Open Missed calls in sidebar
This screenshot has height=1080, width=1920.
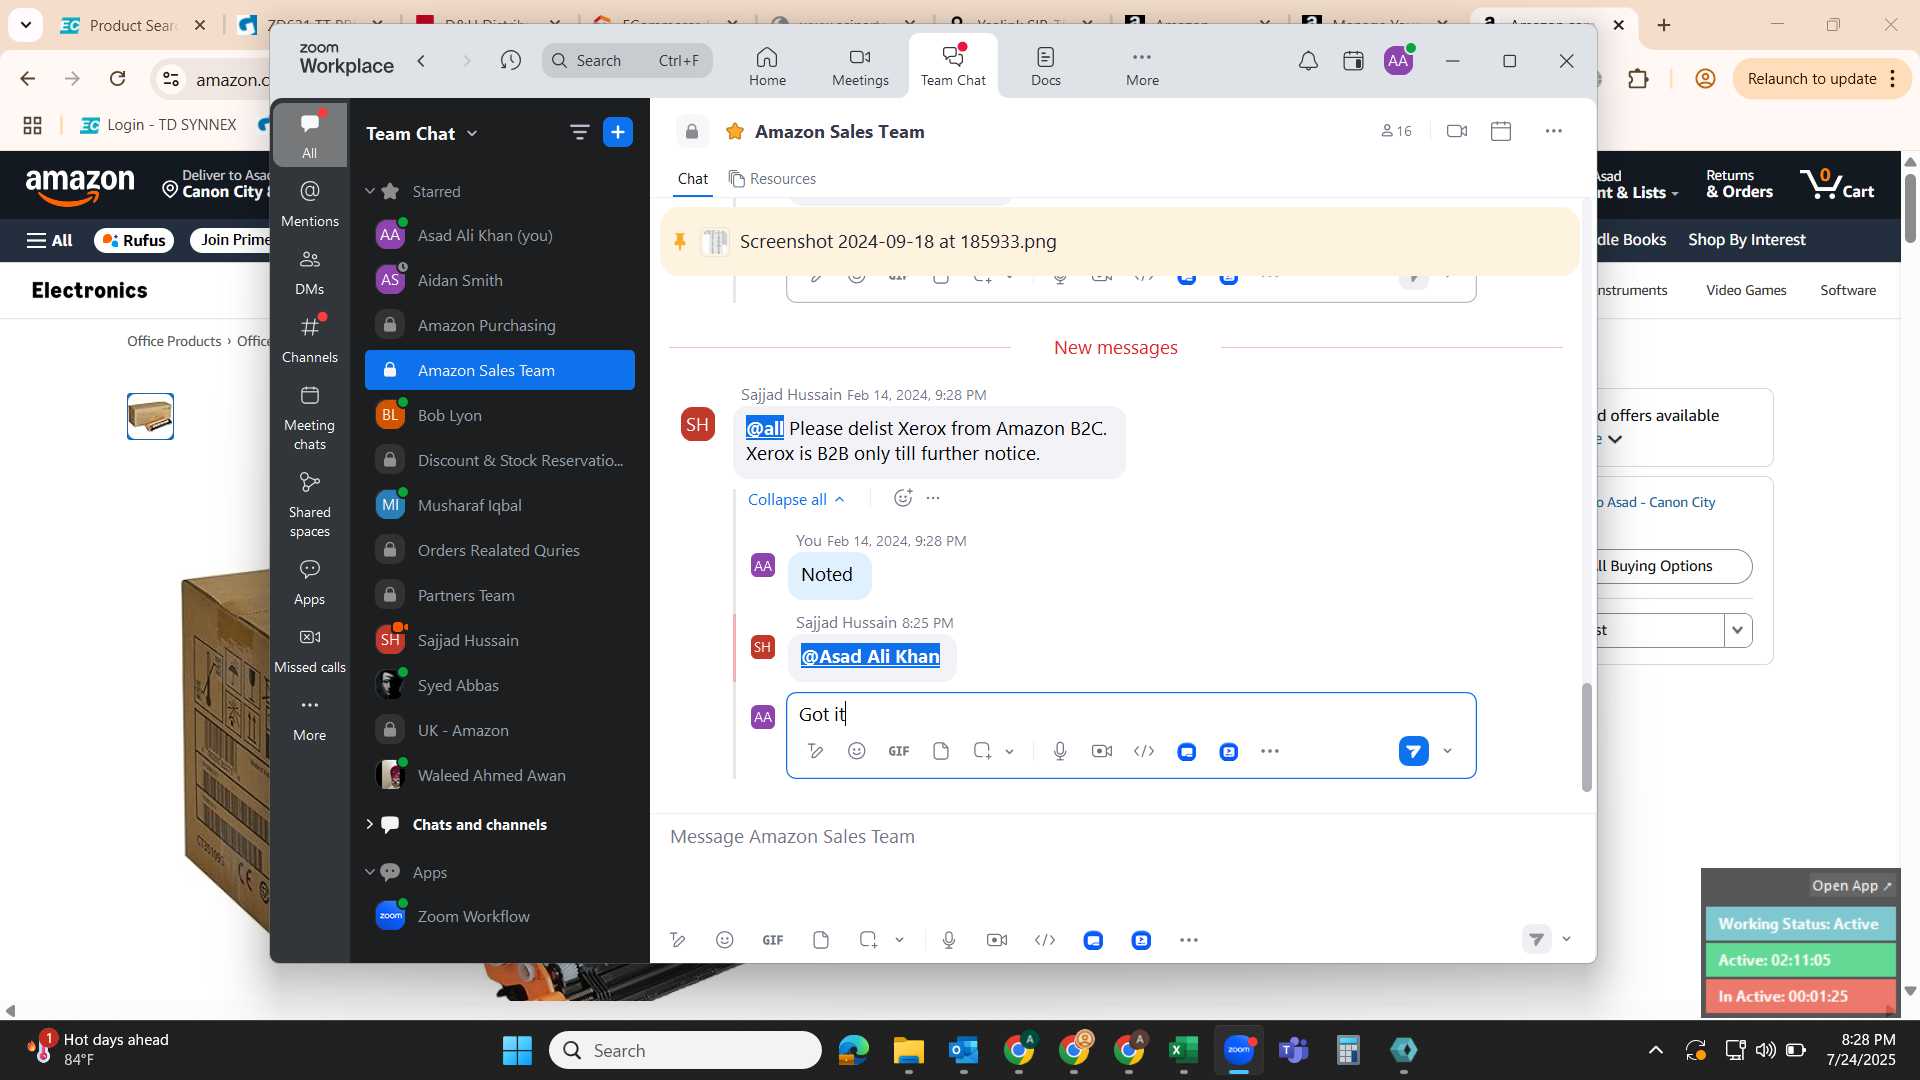pyautogui.click(x=310, y=650)
